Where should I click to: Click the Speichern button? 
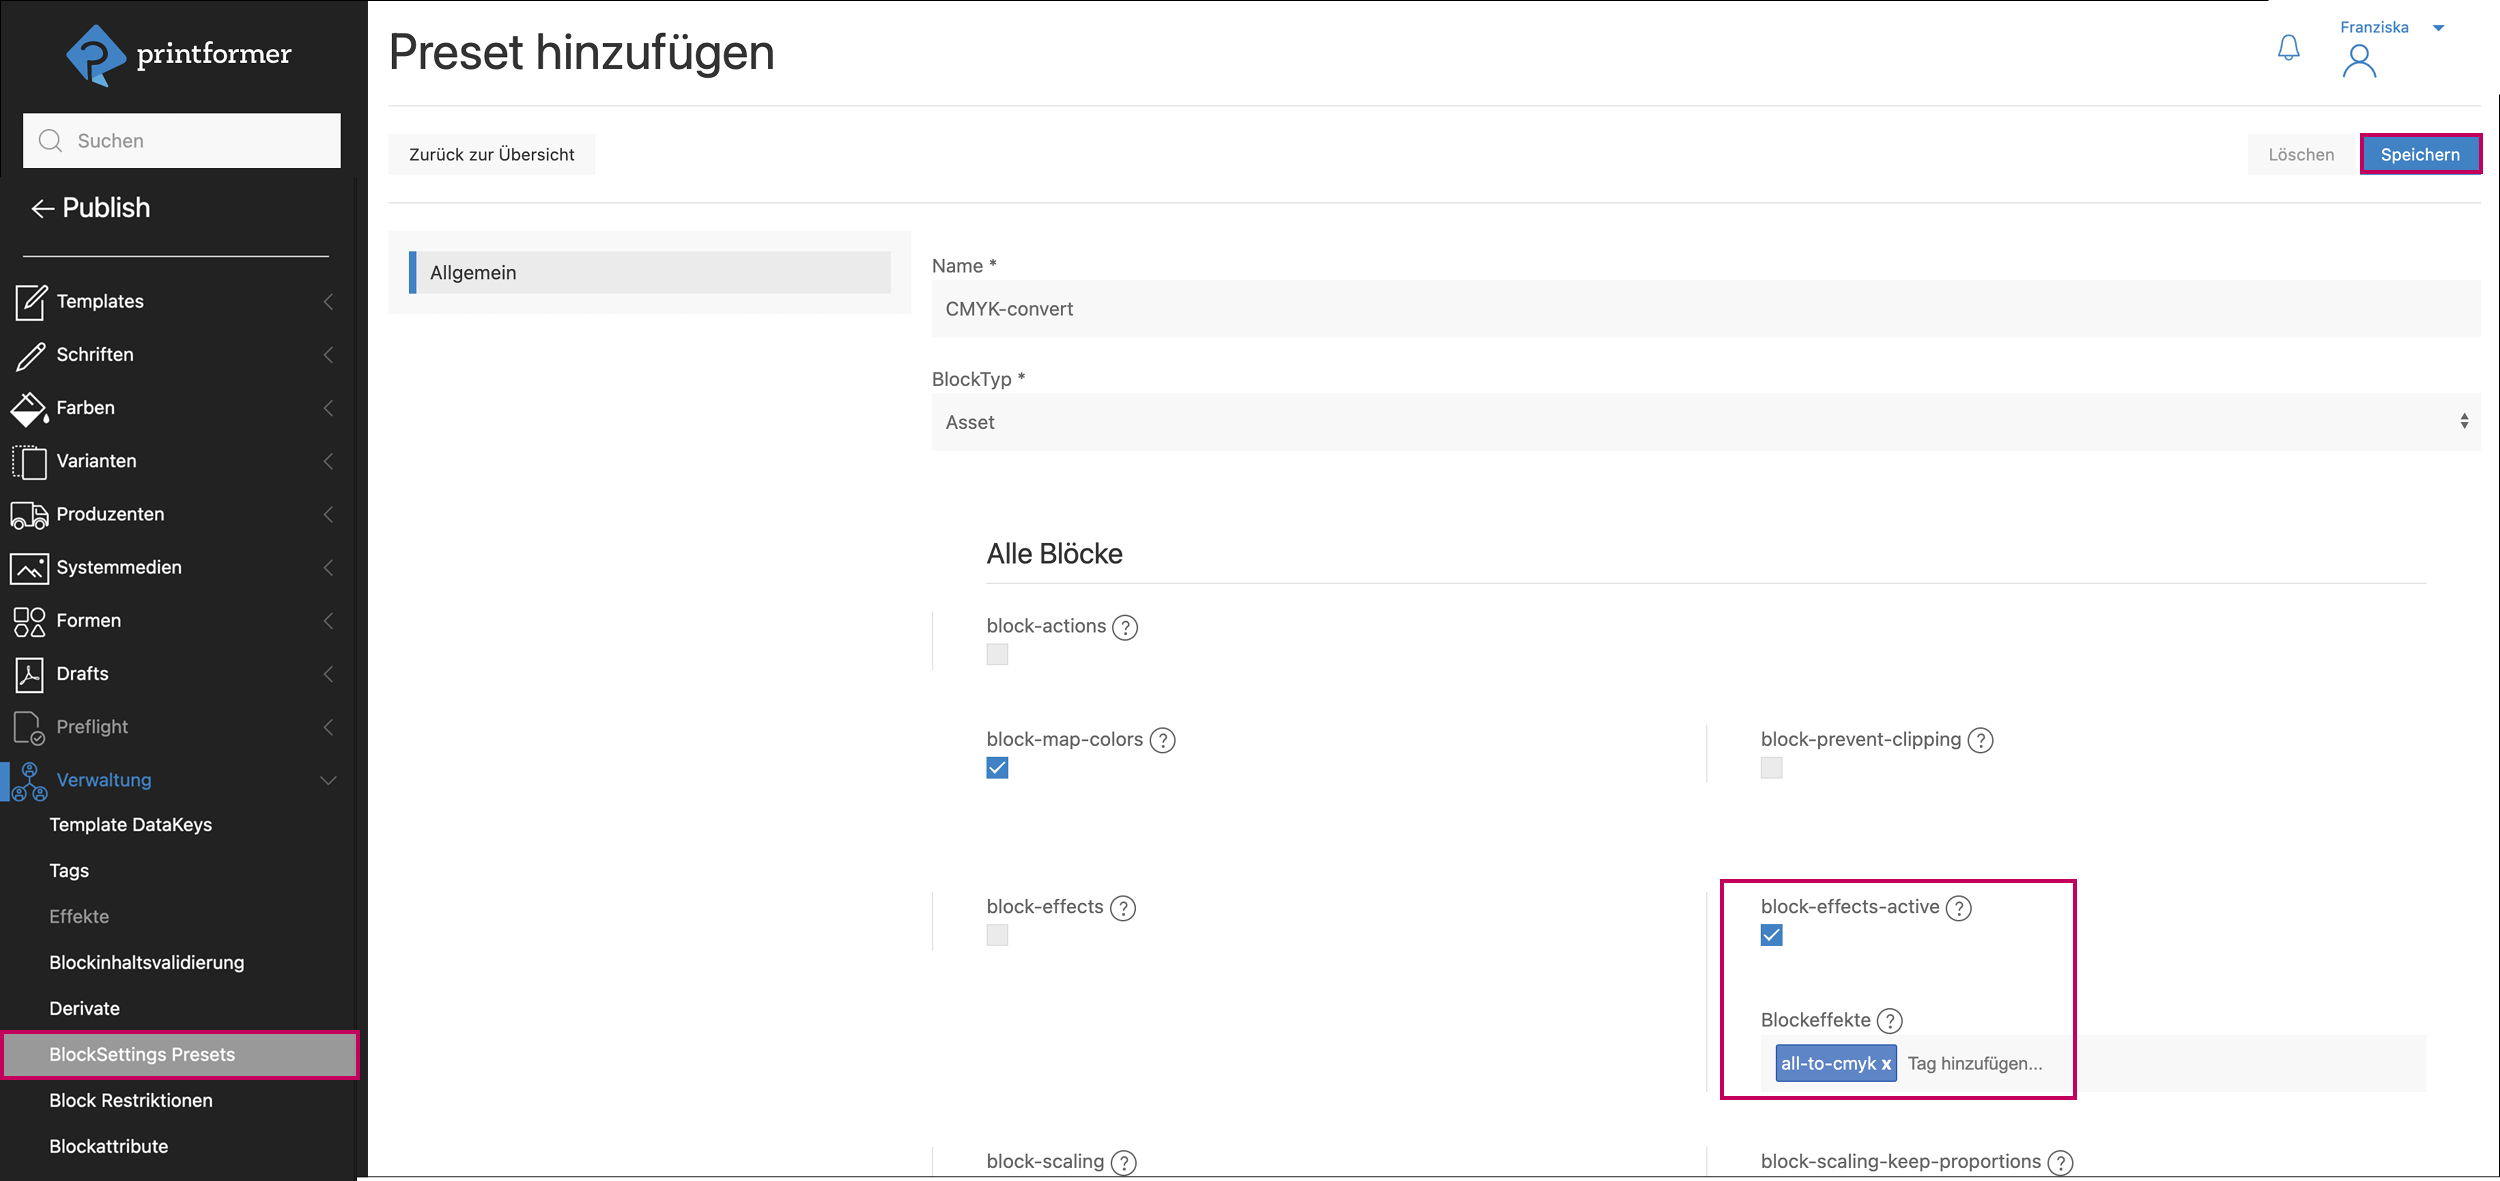[x=2419, y=155]
